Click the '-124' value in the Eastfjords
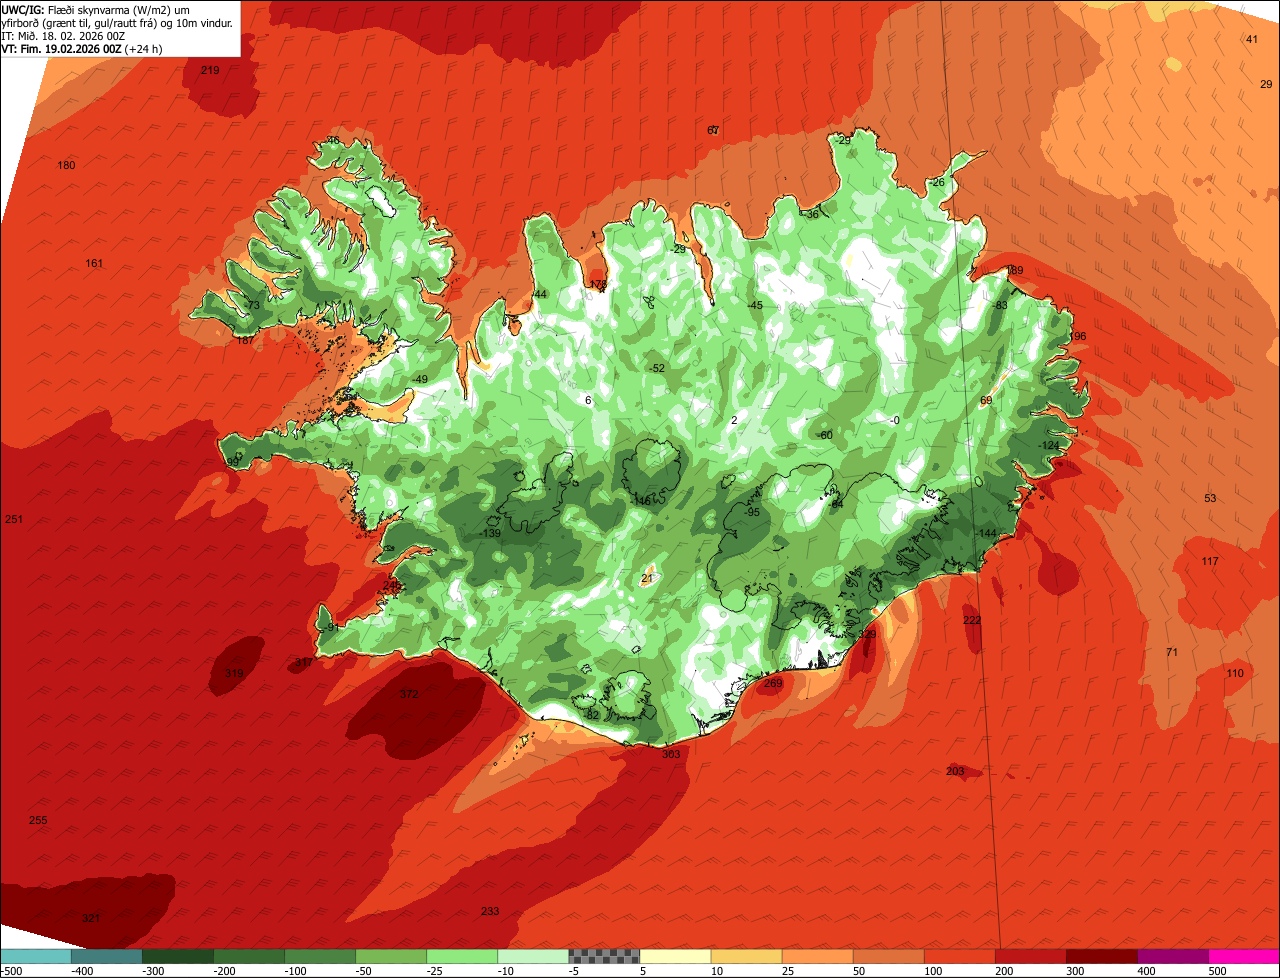 pyautogui.click(x=1048, y=445)
